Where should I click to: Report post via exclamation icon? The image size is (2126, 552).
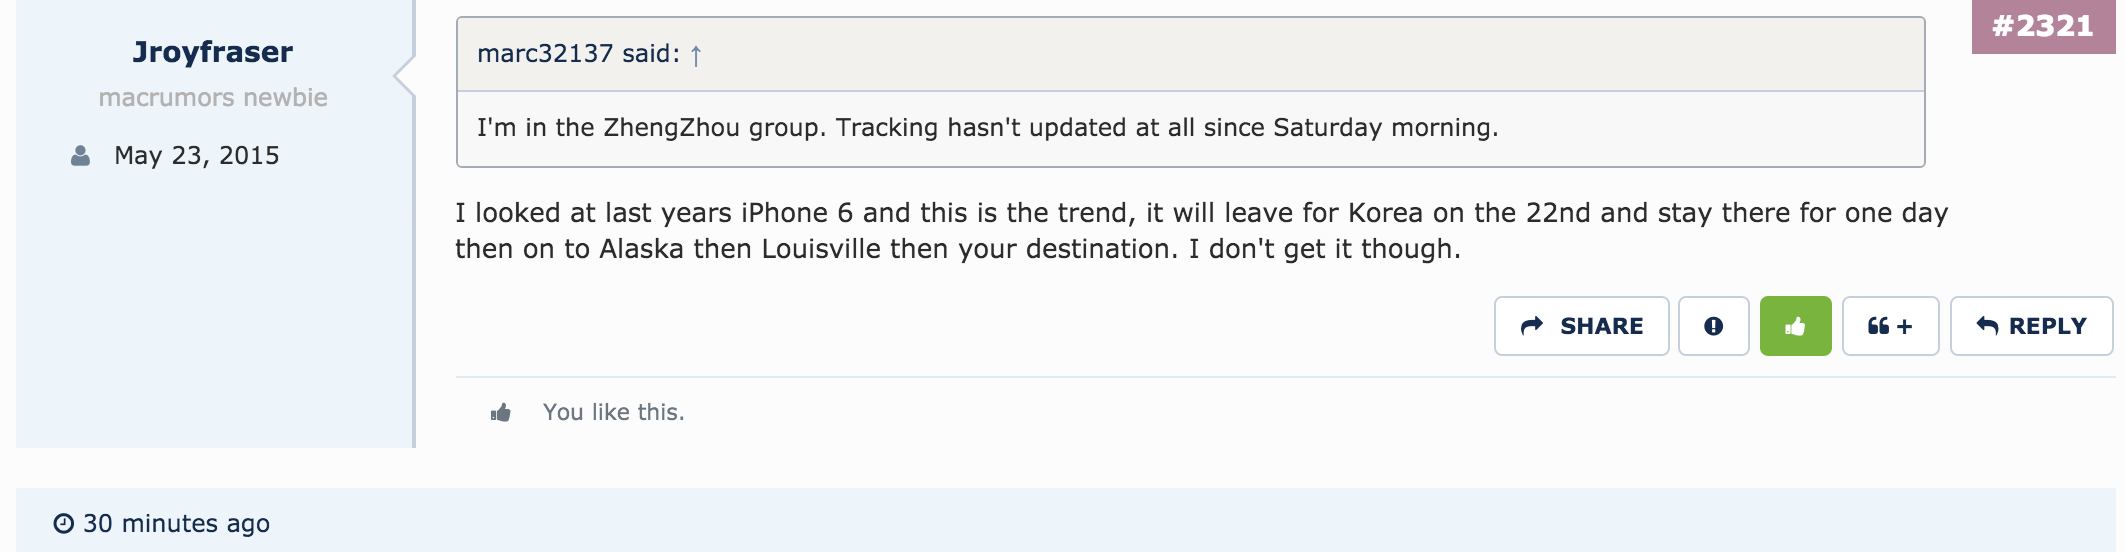click(x=1713, y=326)
